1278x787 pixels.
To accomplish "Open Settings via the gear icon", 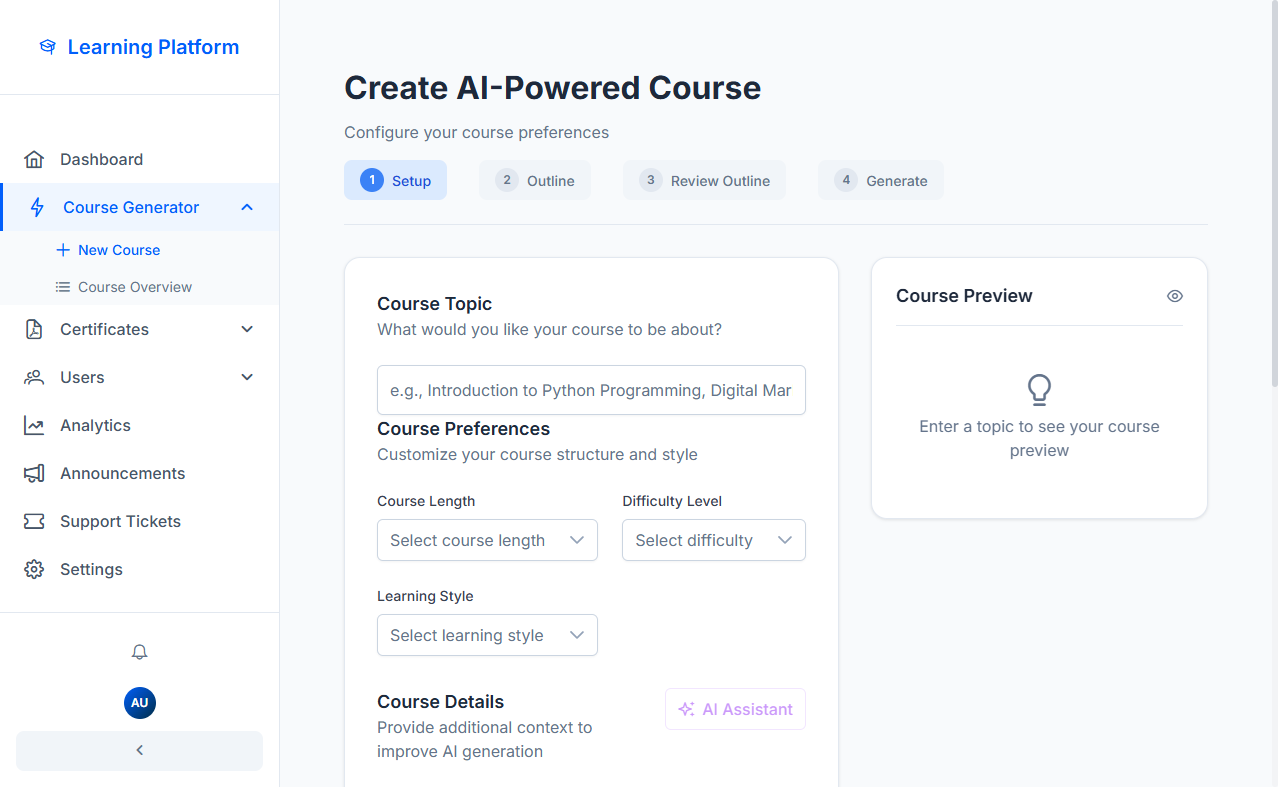I will click(34, 570).
